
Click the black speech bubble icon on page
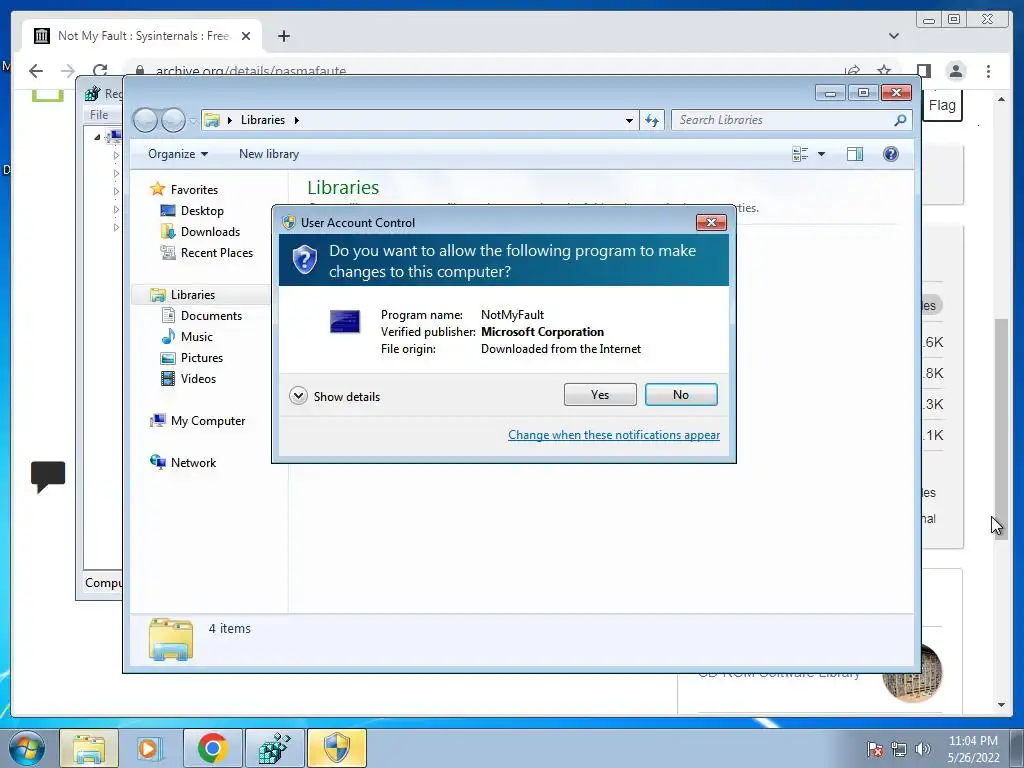48,476
